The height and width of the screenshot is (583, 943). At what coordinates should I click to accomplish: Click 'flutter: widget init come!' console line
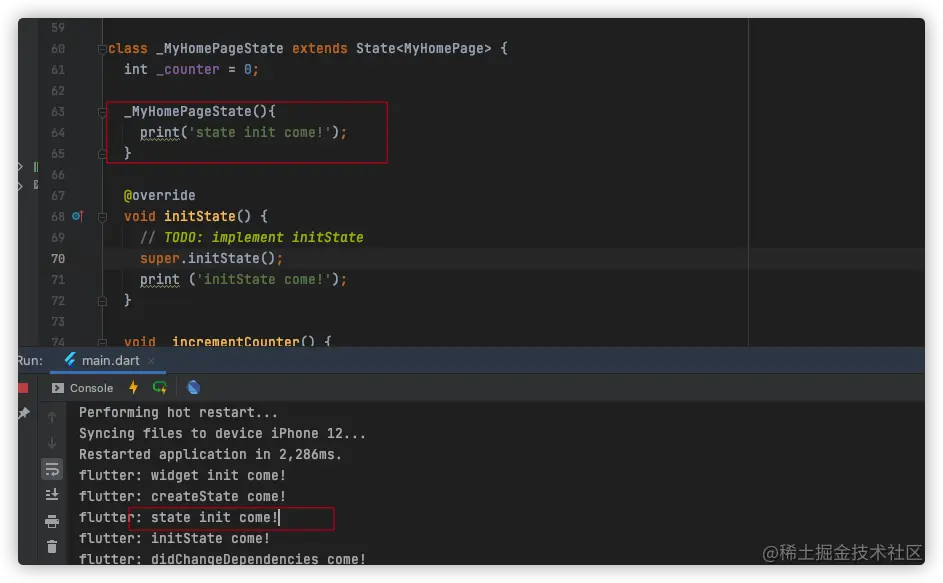[182, 476]
